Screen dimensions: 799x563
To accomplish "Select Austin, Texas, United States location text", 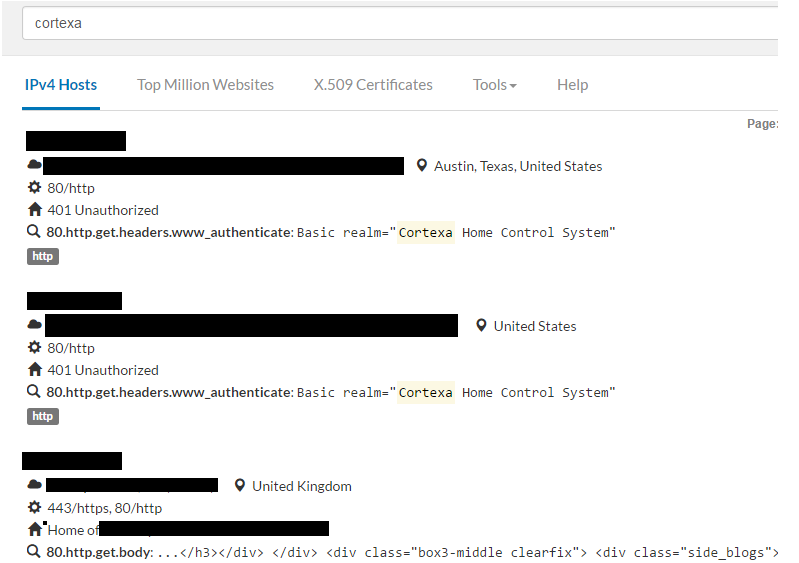I will point(518,167).
